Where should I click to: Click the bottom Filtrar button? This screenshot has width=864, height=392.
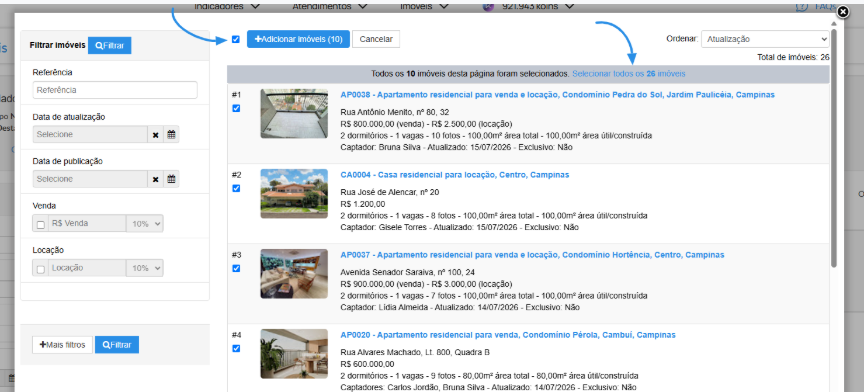tap(117, 345)
